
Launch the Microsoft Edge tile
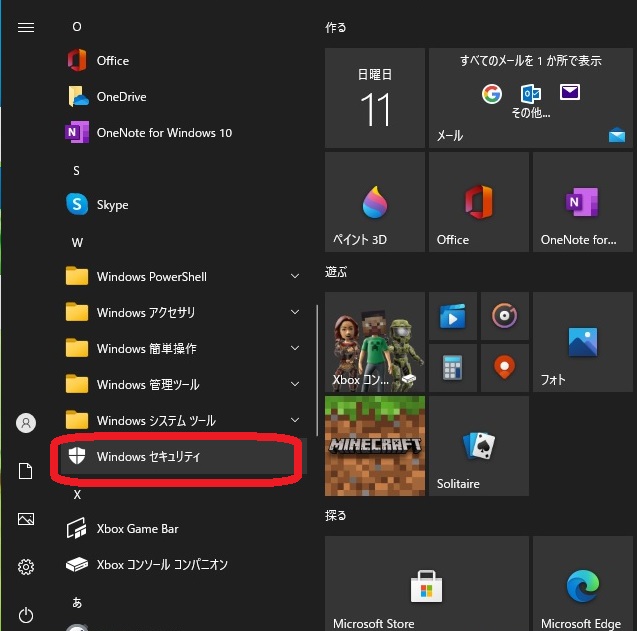583,583
